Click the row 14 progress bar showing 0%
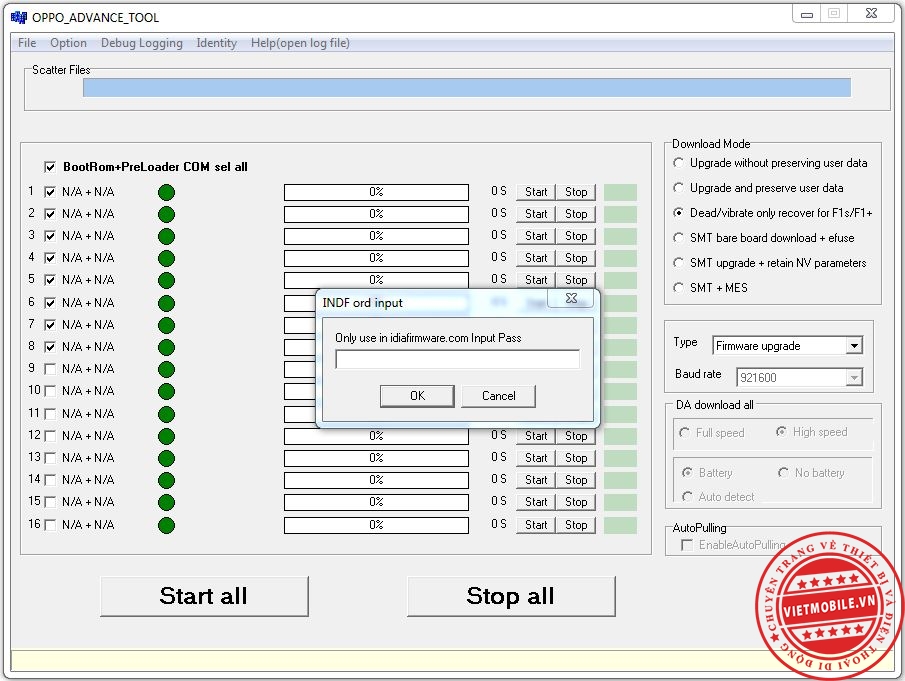 pyautogui.click(x=376, y=480)
